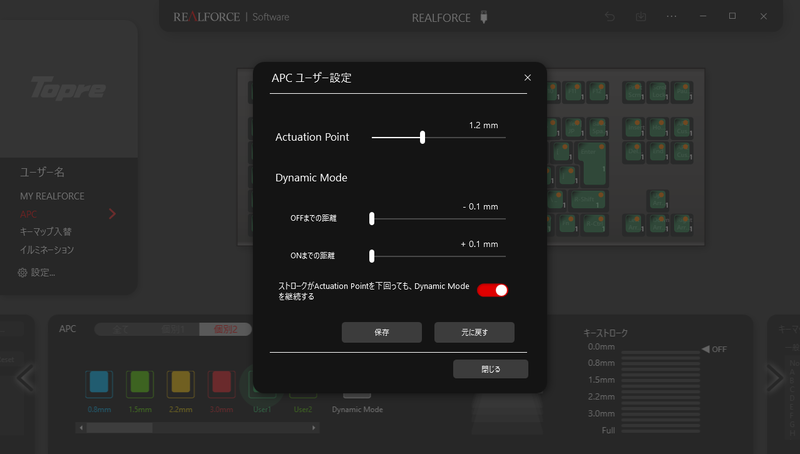This screenshot has height=454, width=800.
Task: Open キーマップ入替 in the sidebar
Action: (45, 232)
